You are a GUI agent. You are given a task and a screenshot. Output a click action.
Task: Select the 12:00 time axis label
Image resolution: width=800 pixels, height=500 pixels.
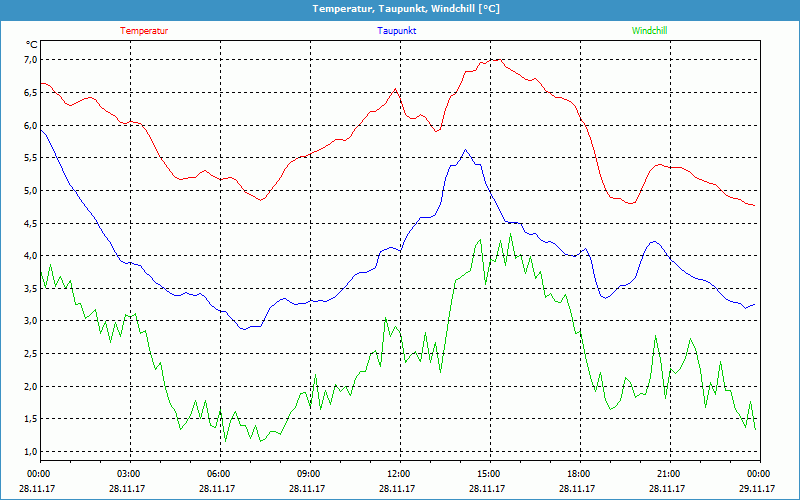coord(398,473)
